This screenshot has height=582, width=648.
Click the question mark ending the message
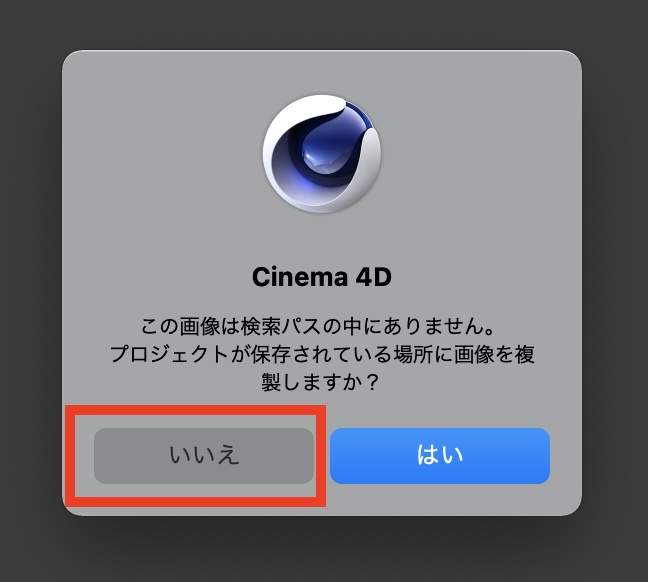[x=372, y=382]
